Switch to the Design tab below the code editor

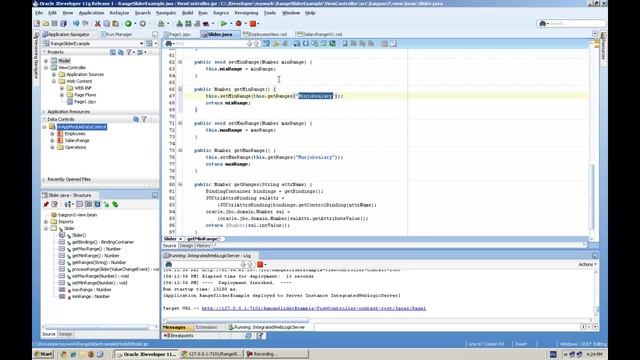(186, 246)
